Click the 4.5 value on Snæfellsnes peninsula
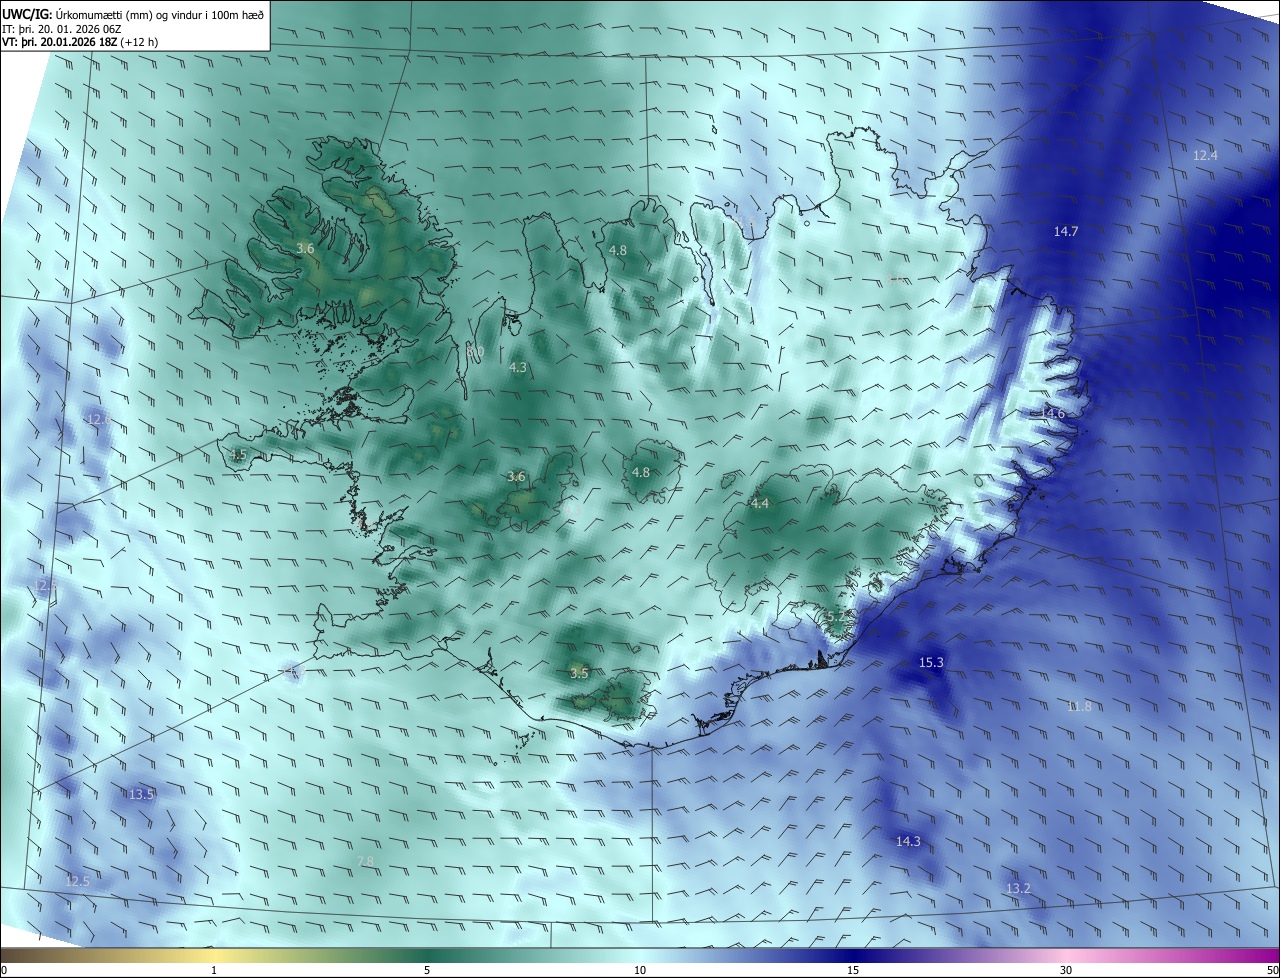1280x978 pixels. pyautogui.click(x=238, y=455)
